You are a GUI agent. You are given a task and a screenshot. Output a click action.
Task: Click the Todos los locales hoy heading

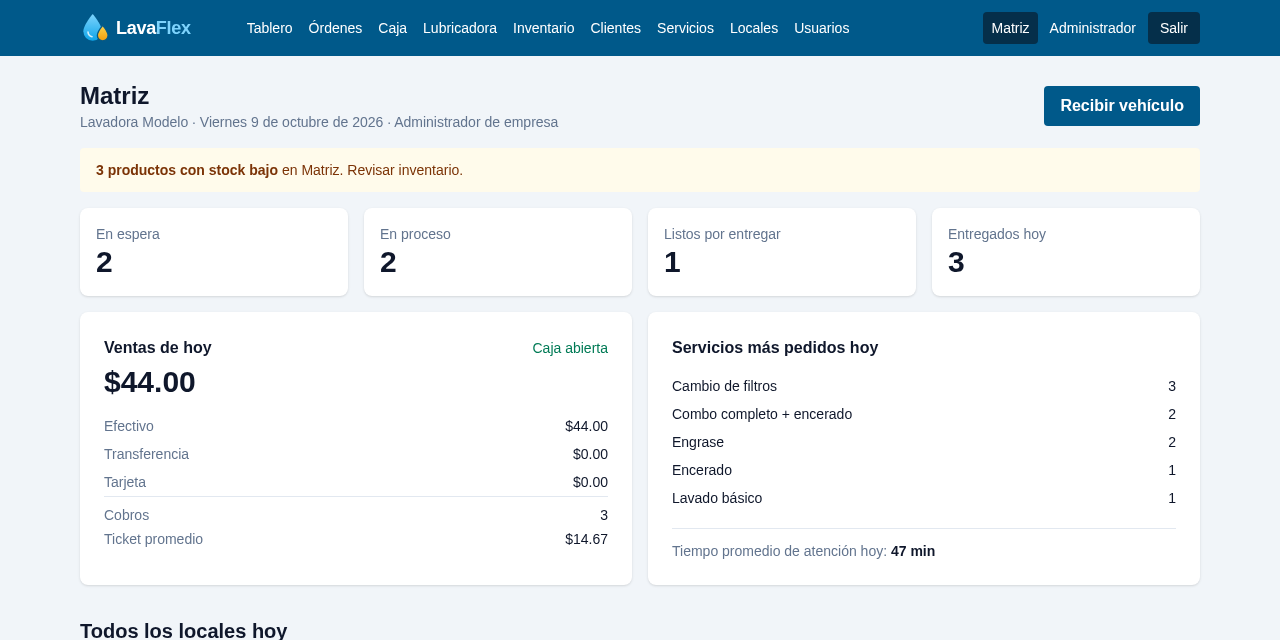click(184, 630)
